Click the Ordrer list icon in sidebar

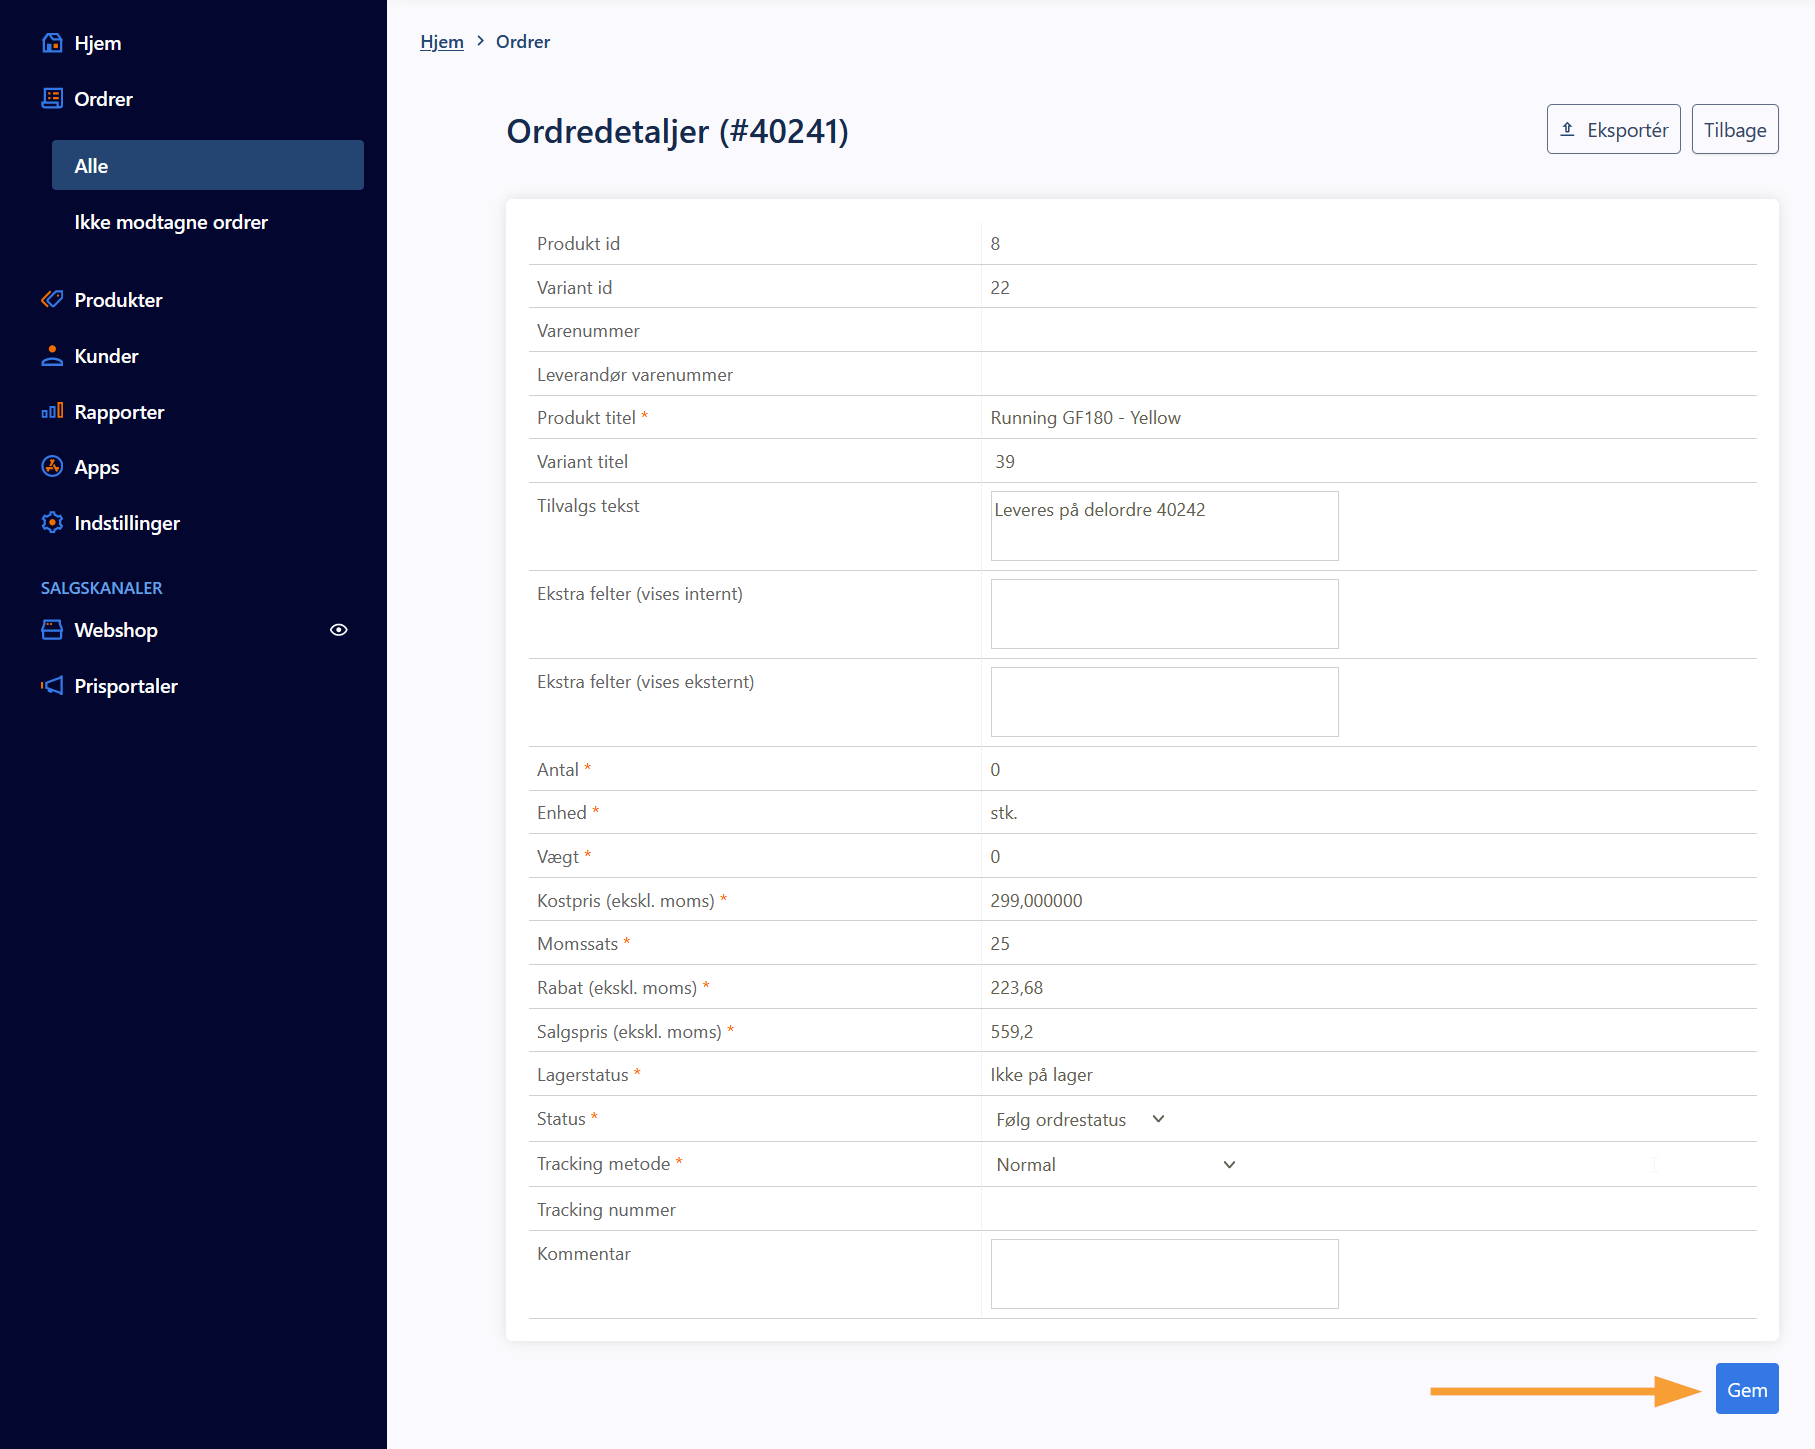click(x=52, y=98)
